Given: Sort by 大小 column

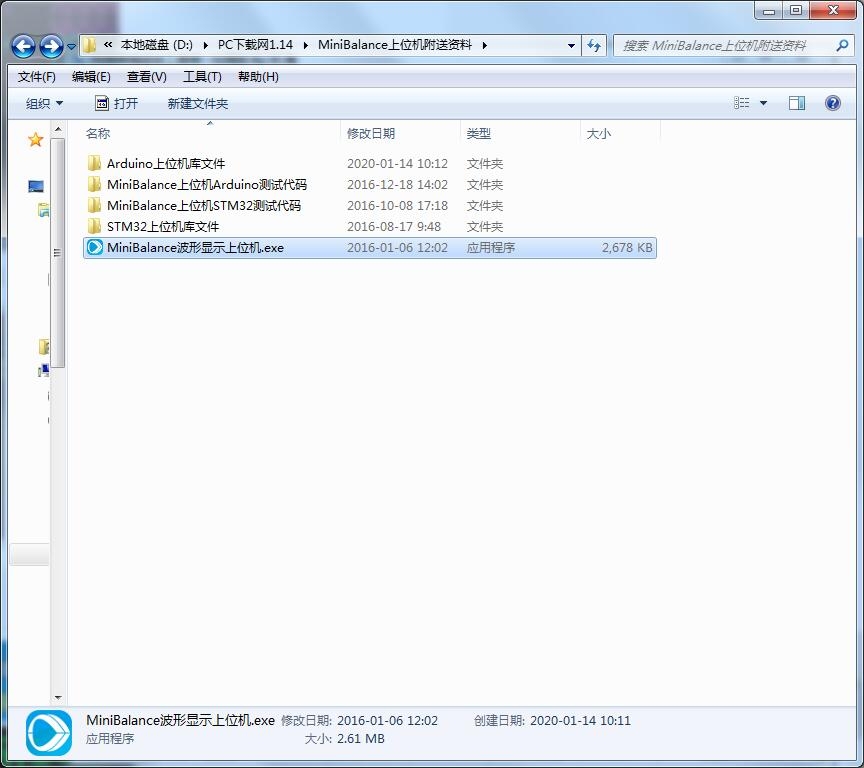Looking at the screenshot, I should click(598, 133).
